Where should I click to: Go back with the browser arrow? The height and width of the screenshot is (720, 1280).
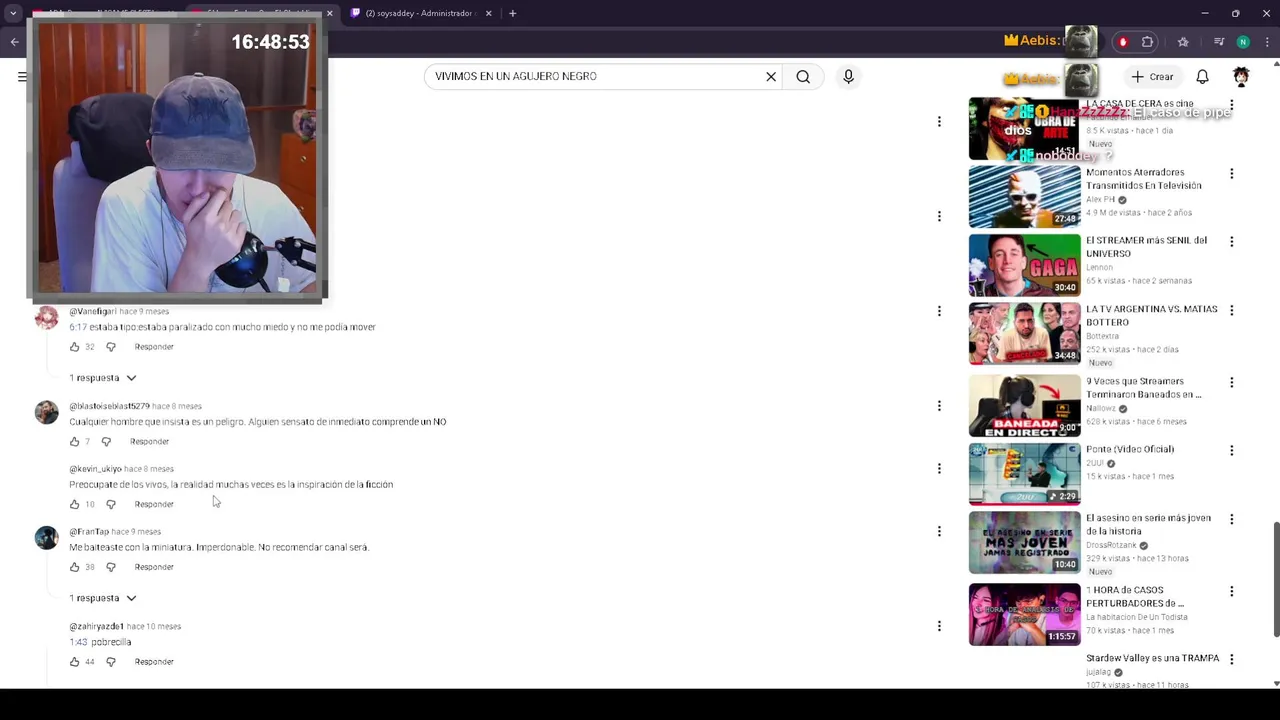[14, 42]
